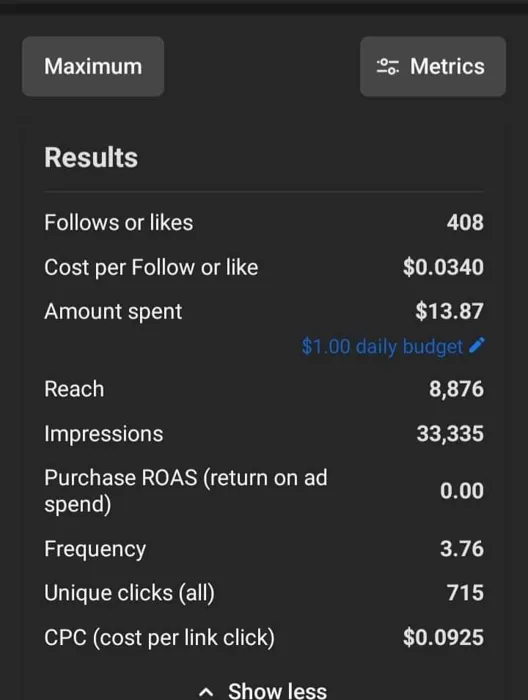Tap the 0.00 Purchase ROAS value
This screenshot has height=700, width=528.
point(461,491)
